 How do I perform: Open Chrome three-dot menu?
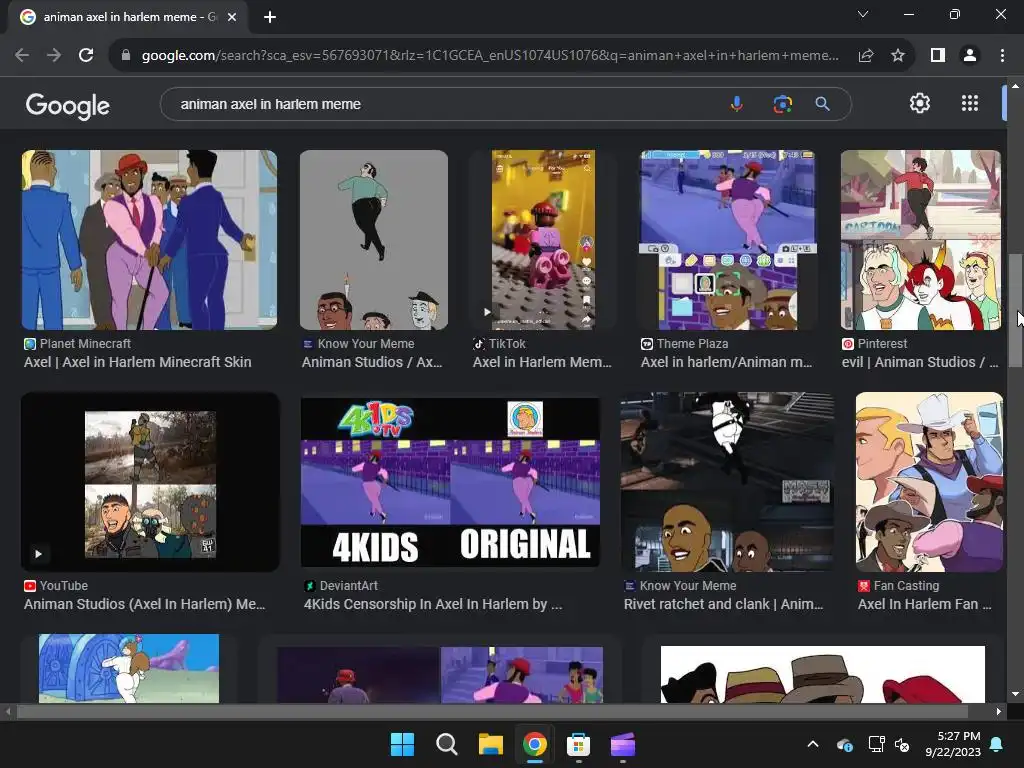coord(1002,56)
